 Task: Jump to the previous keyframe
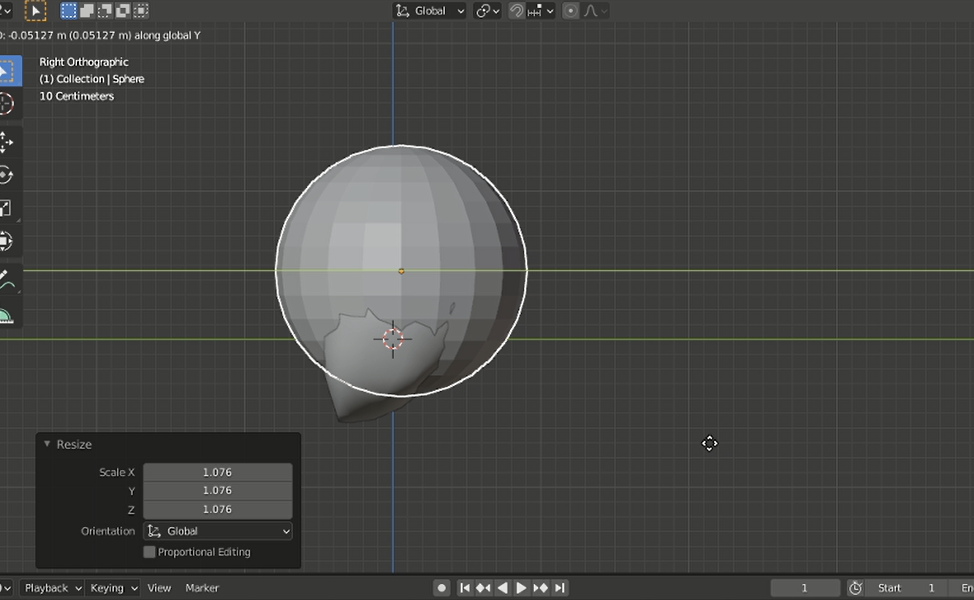[x=483, y=588]
